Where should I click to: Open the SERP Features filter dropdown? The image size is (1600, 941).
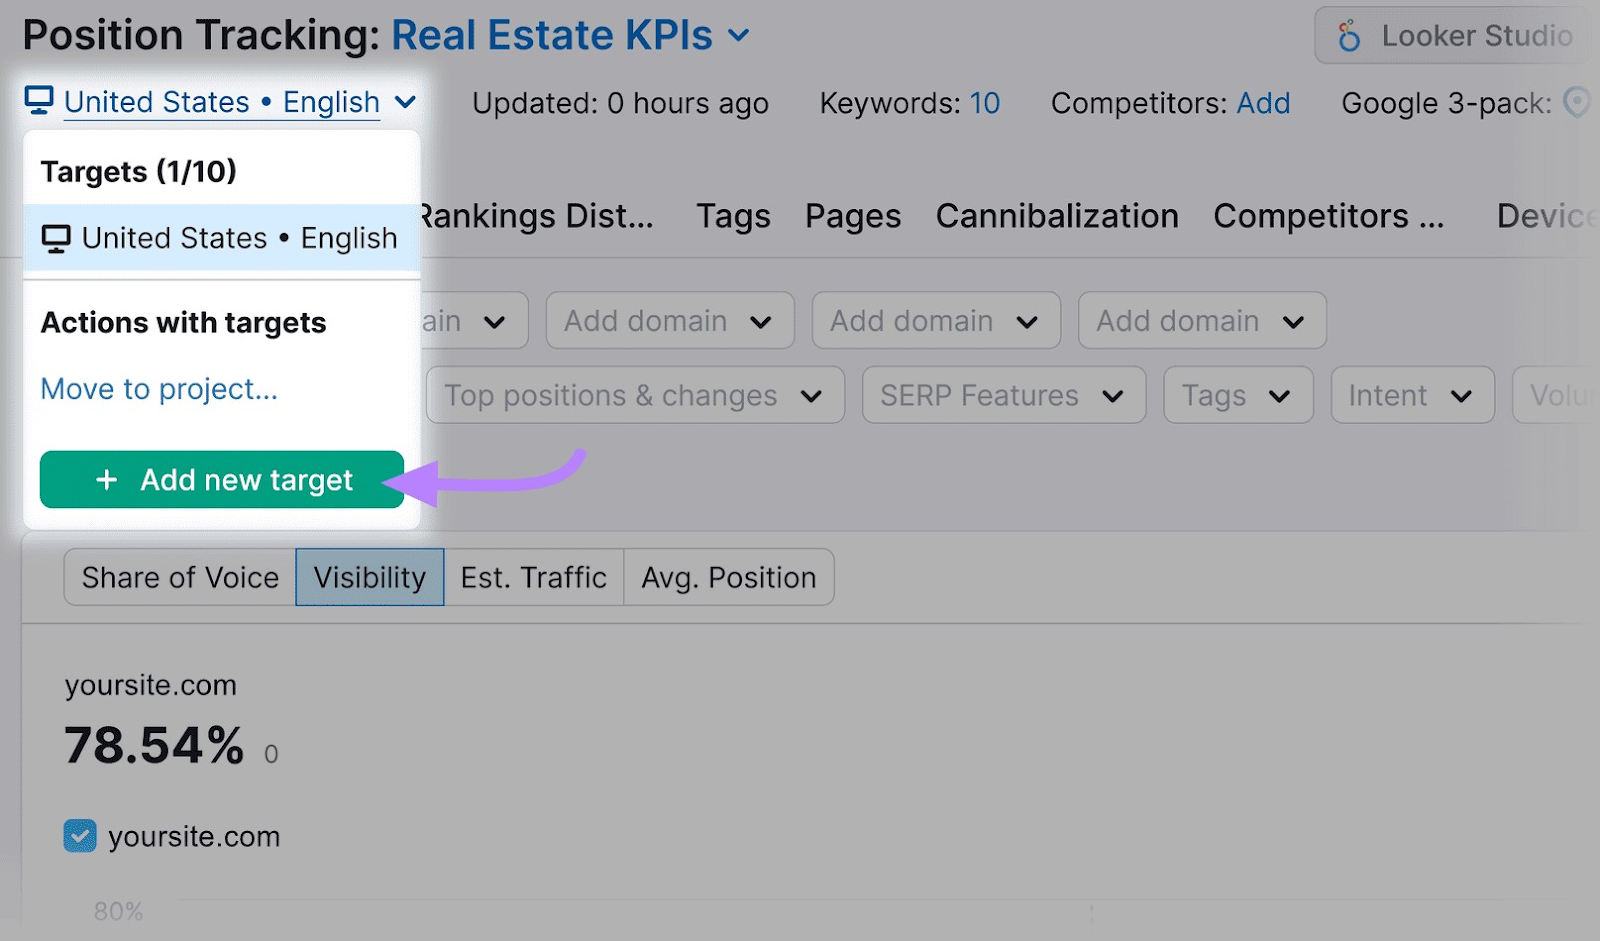click(1002, 395)
